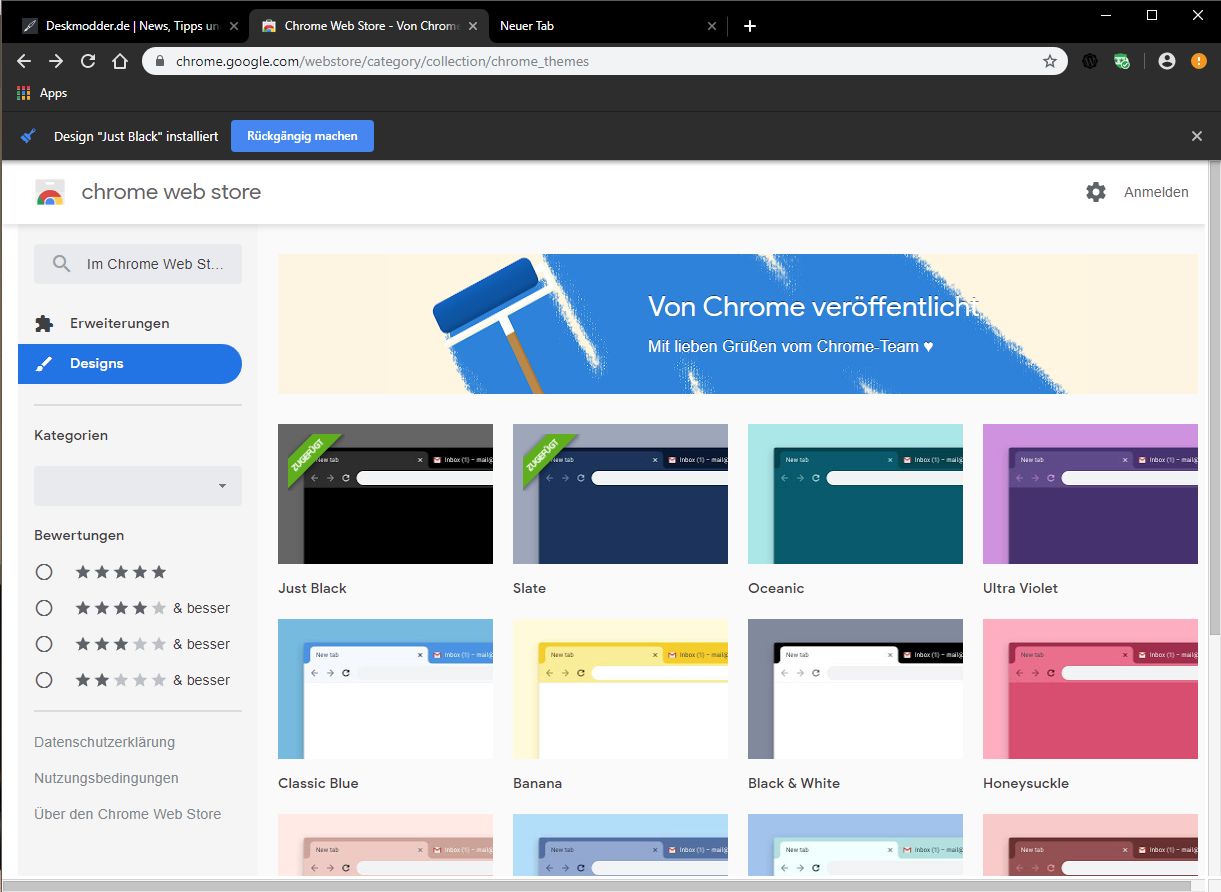The width and height of the screenshot is (1221, 892).
Task: Select the four stars & besser filter
Action: (x=44, y=608)
